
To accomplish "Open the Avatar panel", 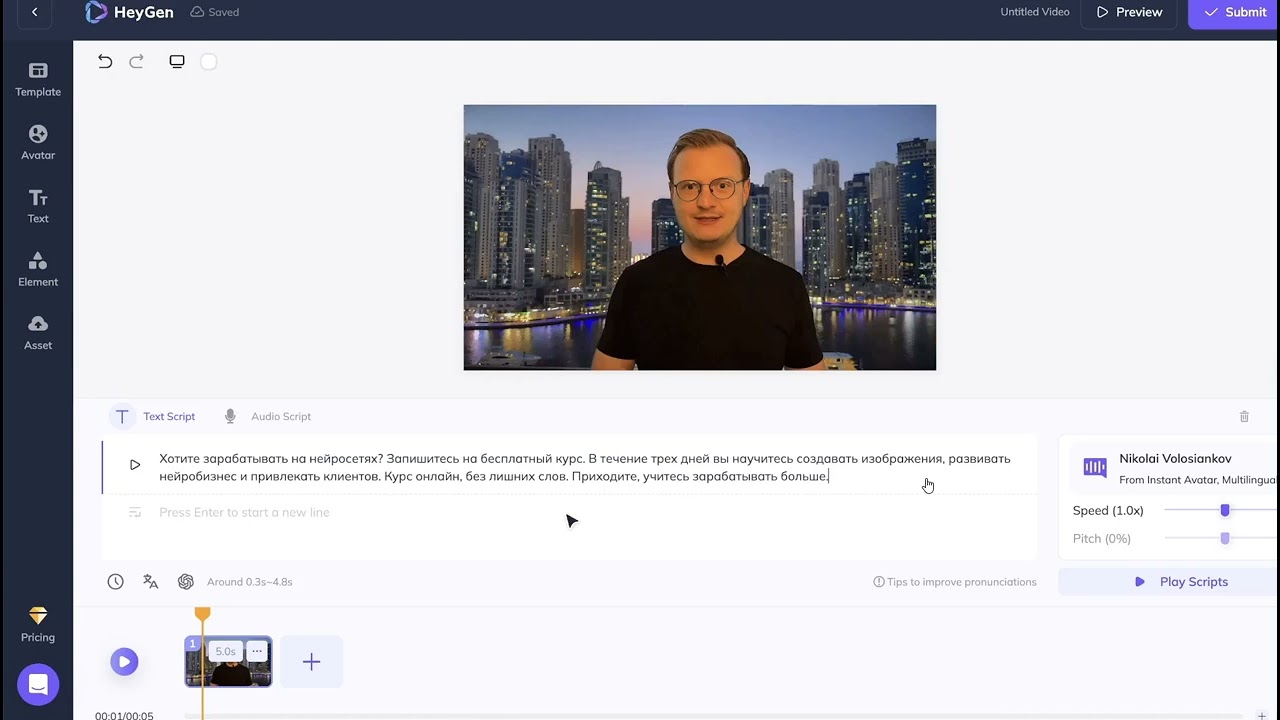I will (x=38, y=143).
